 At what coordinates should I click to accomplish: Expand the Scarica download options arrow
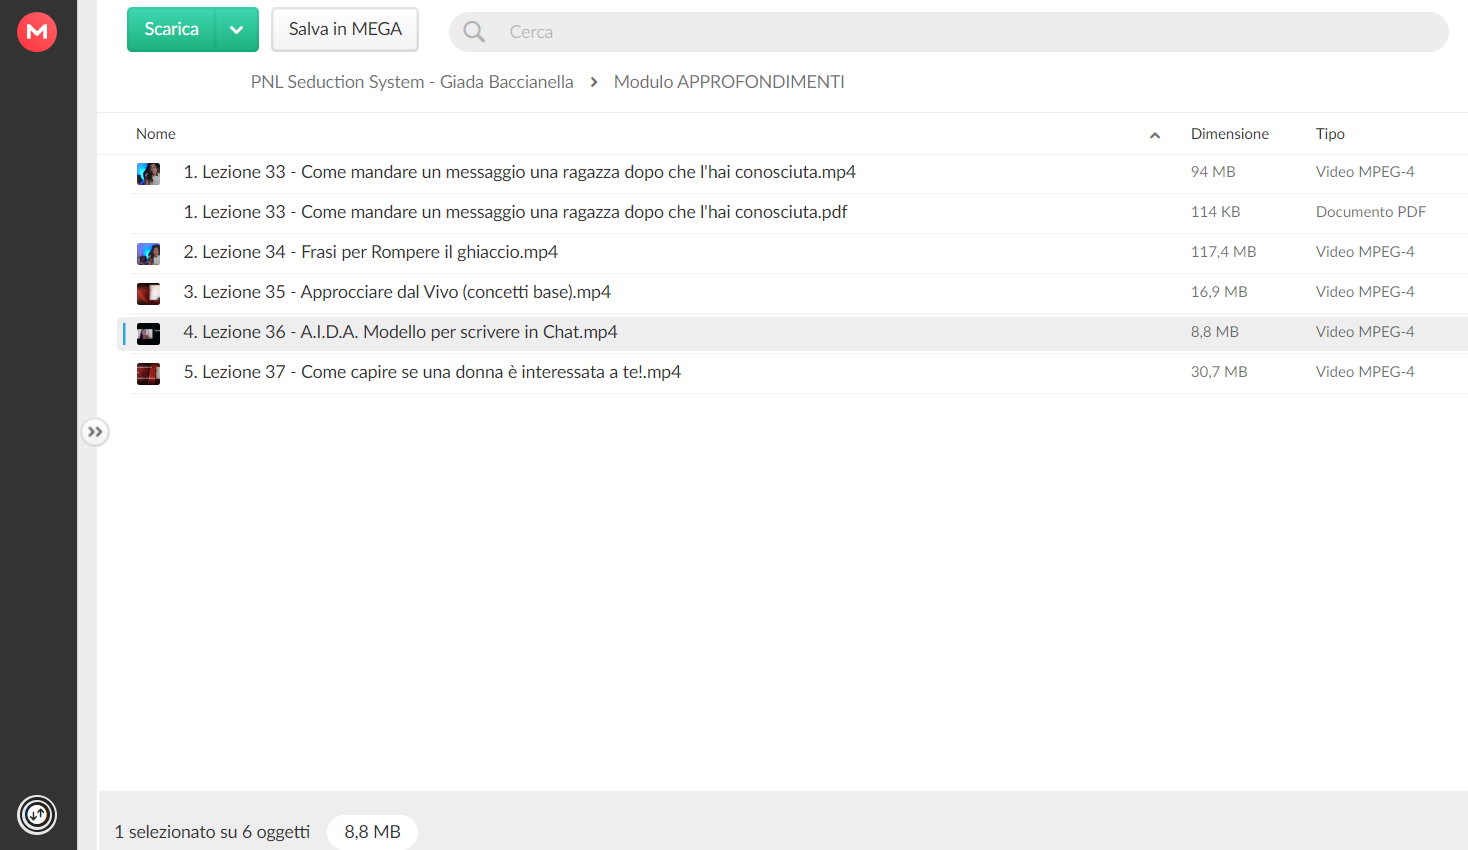coord(237,30)
